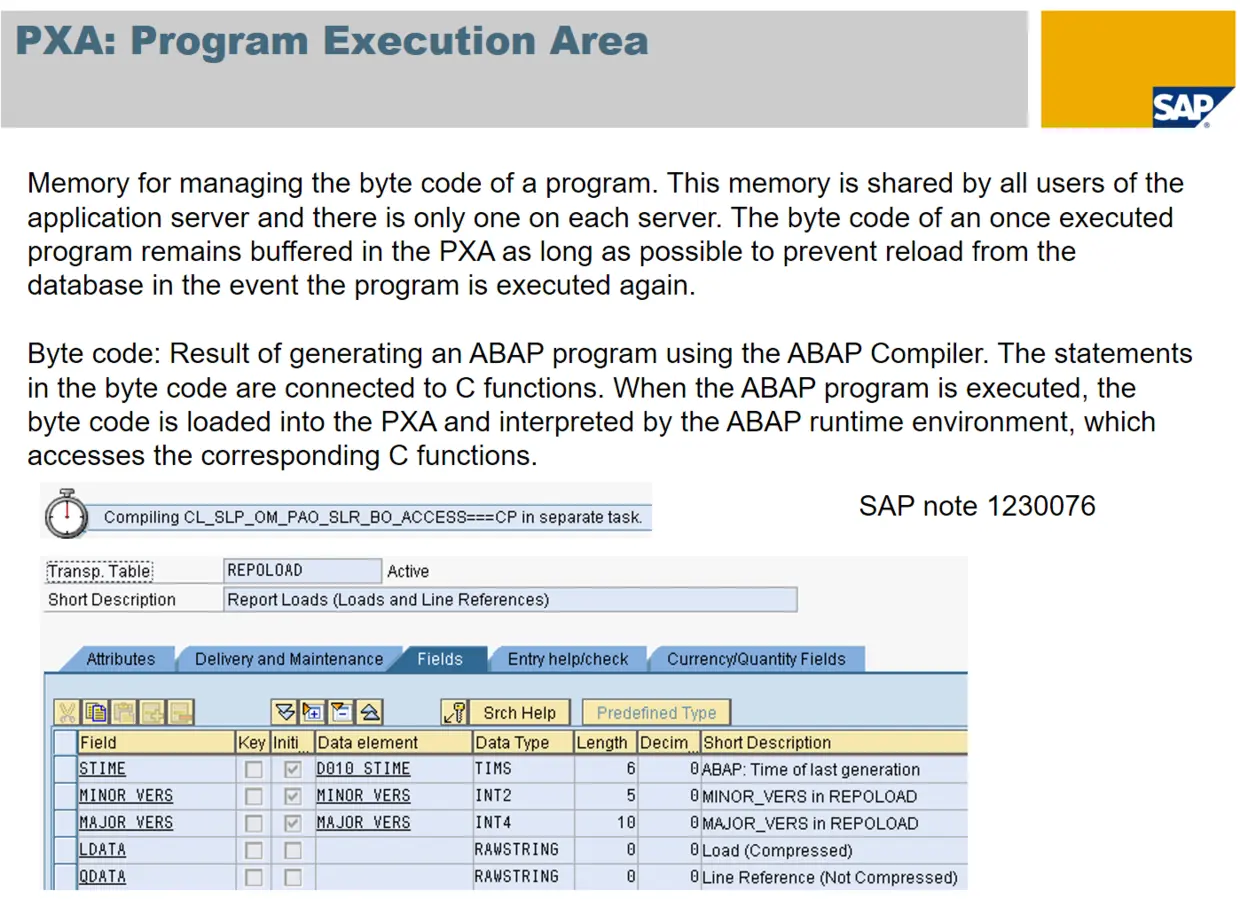This screenshot has height=899, width=1240.
Task: Select the Fields tab
Action: pyautogui.click(x=440, y=659)
